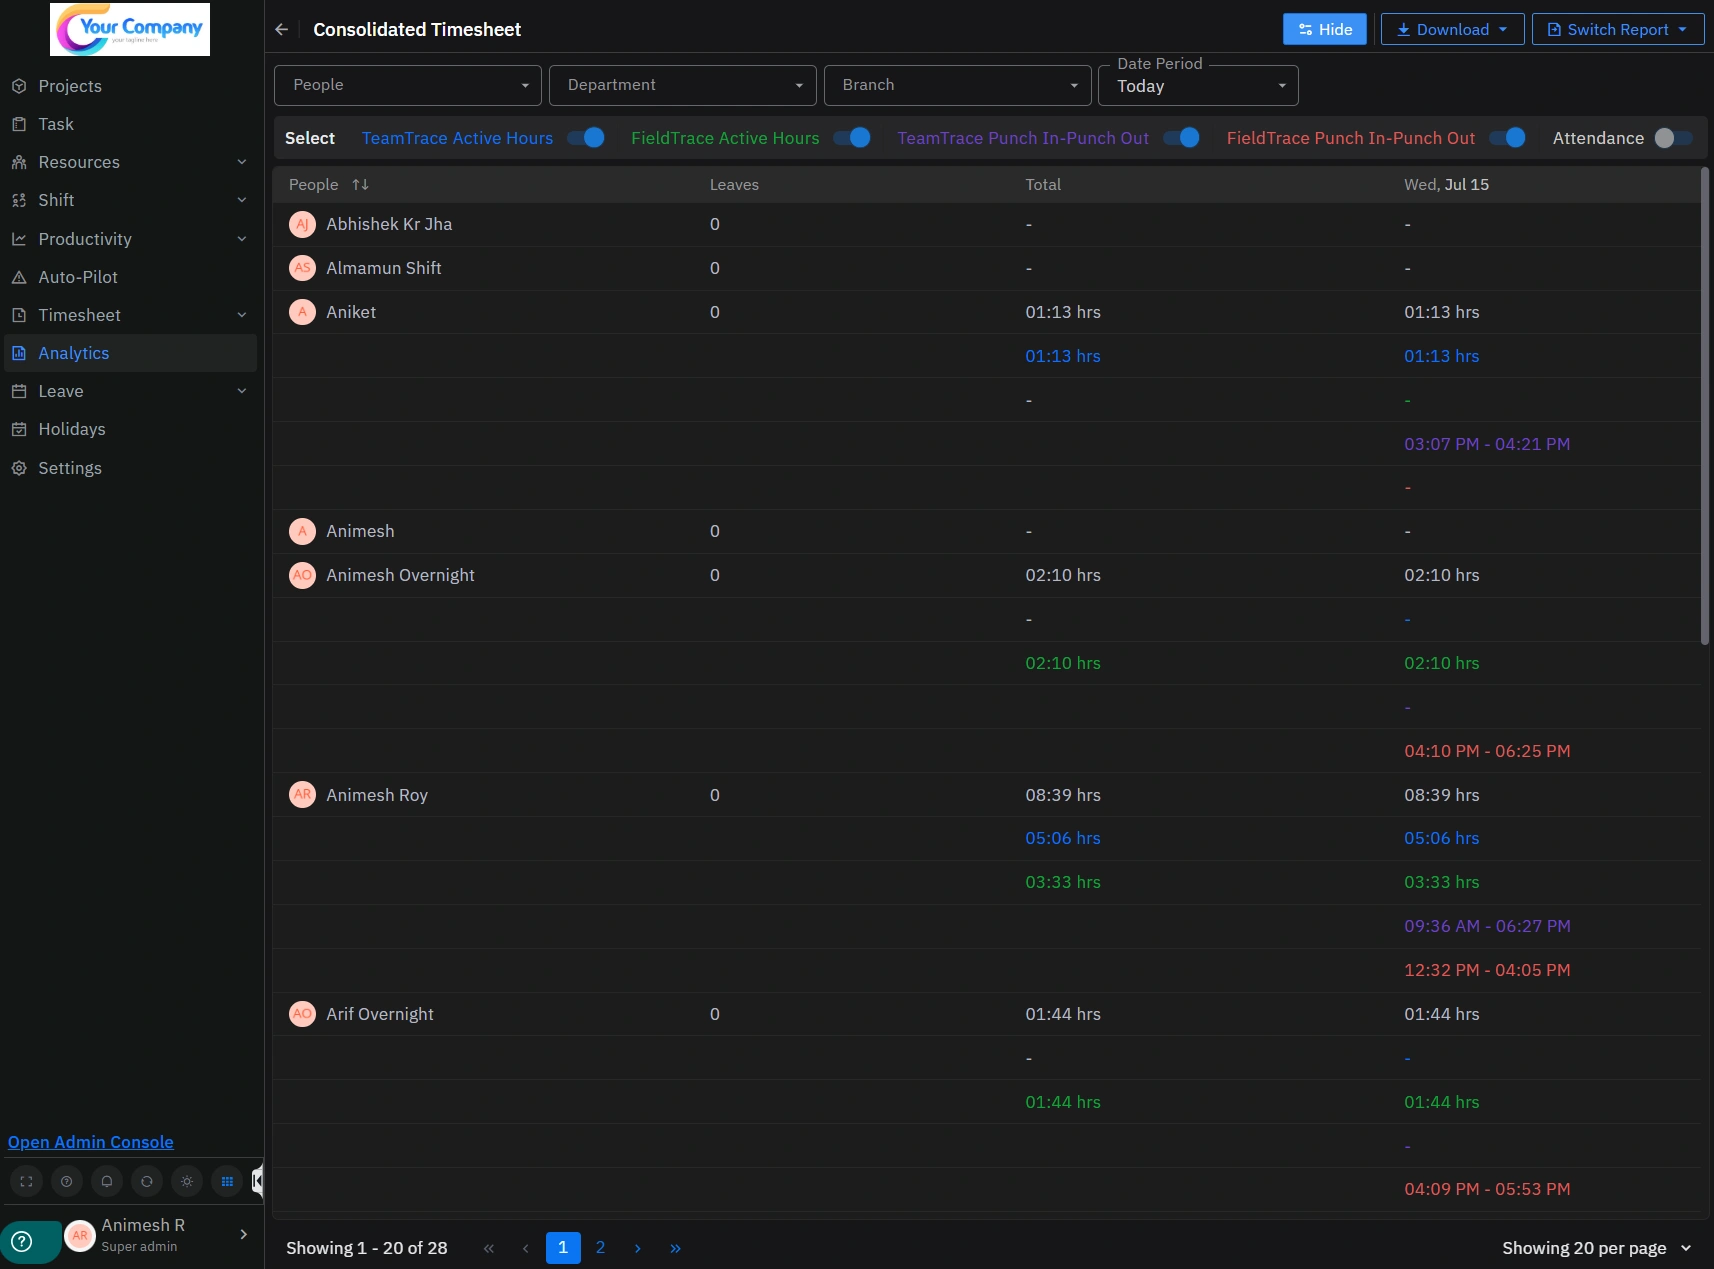Disable TeamTrace Punch In-Punch Out
The width and height of the screenshot is (1714, 1269).
pyautogui.click(x=1181, y=138)
